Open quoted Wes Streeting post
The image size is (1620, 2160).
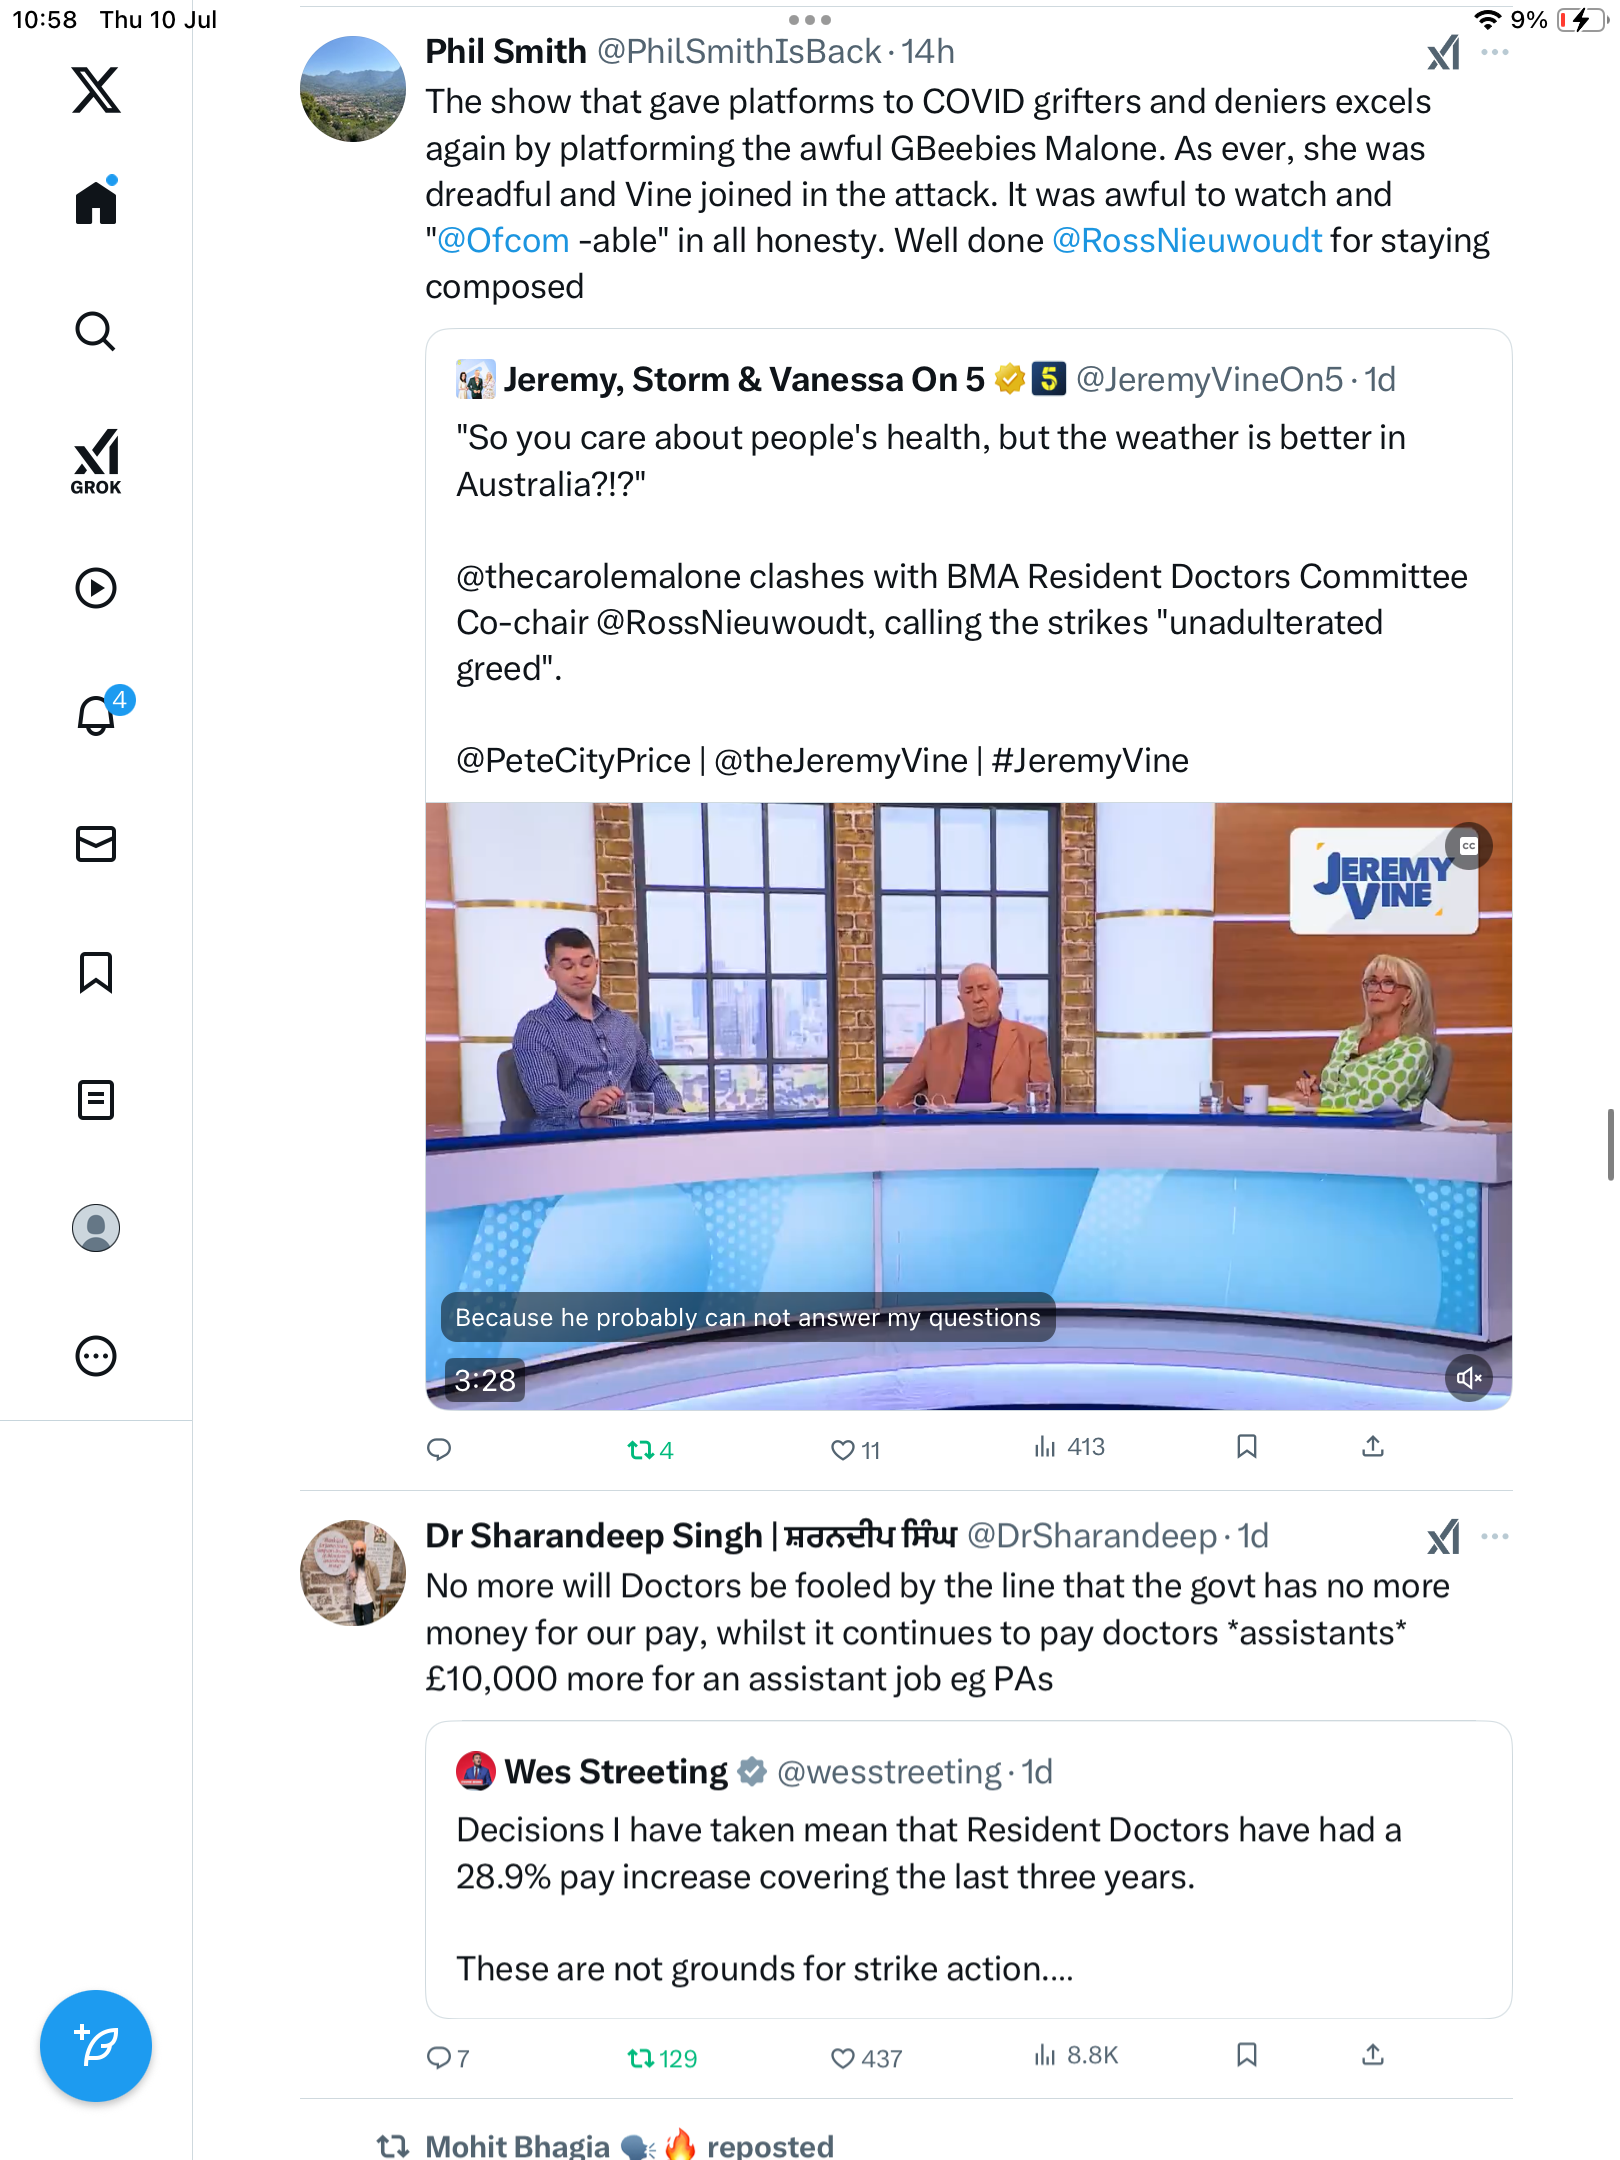[968, 1870]
